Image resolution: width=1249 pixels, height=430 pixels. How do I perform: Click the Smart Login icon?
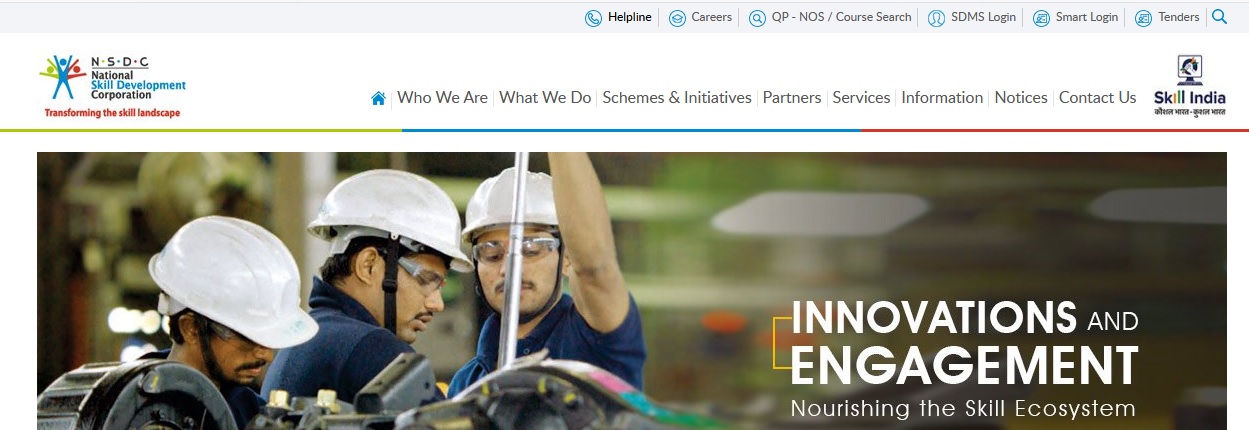[1041, 18]
